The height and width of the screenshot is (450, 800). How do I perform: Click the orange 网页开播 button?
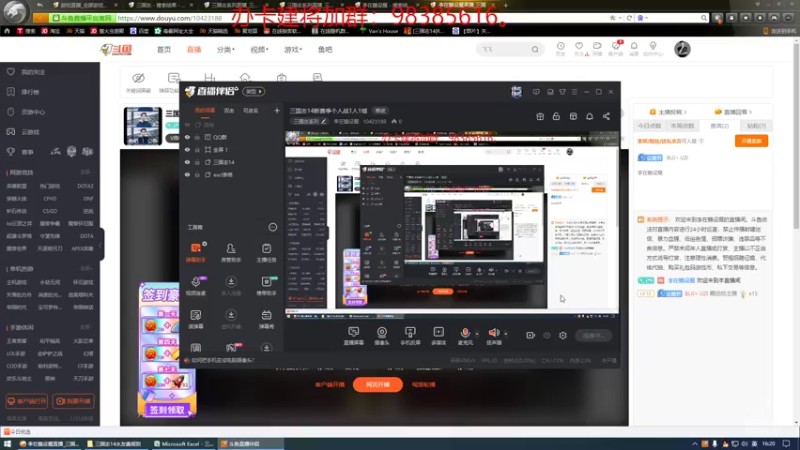[x=378, y=385]
